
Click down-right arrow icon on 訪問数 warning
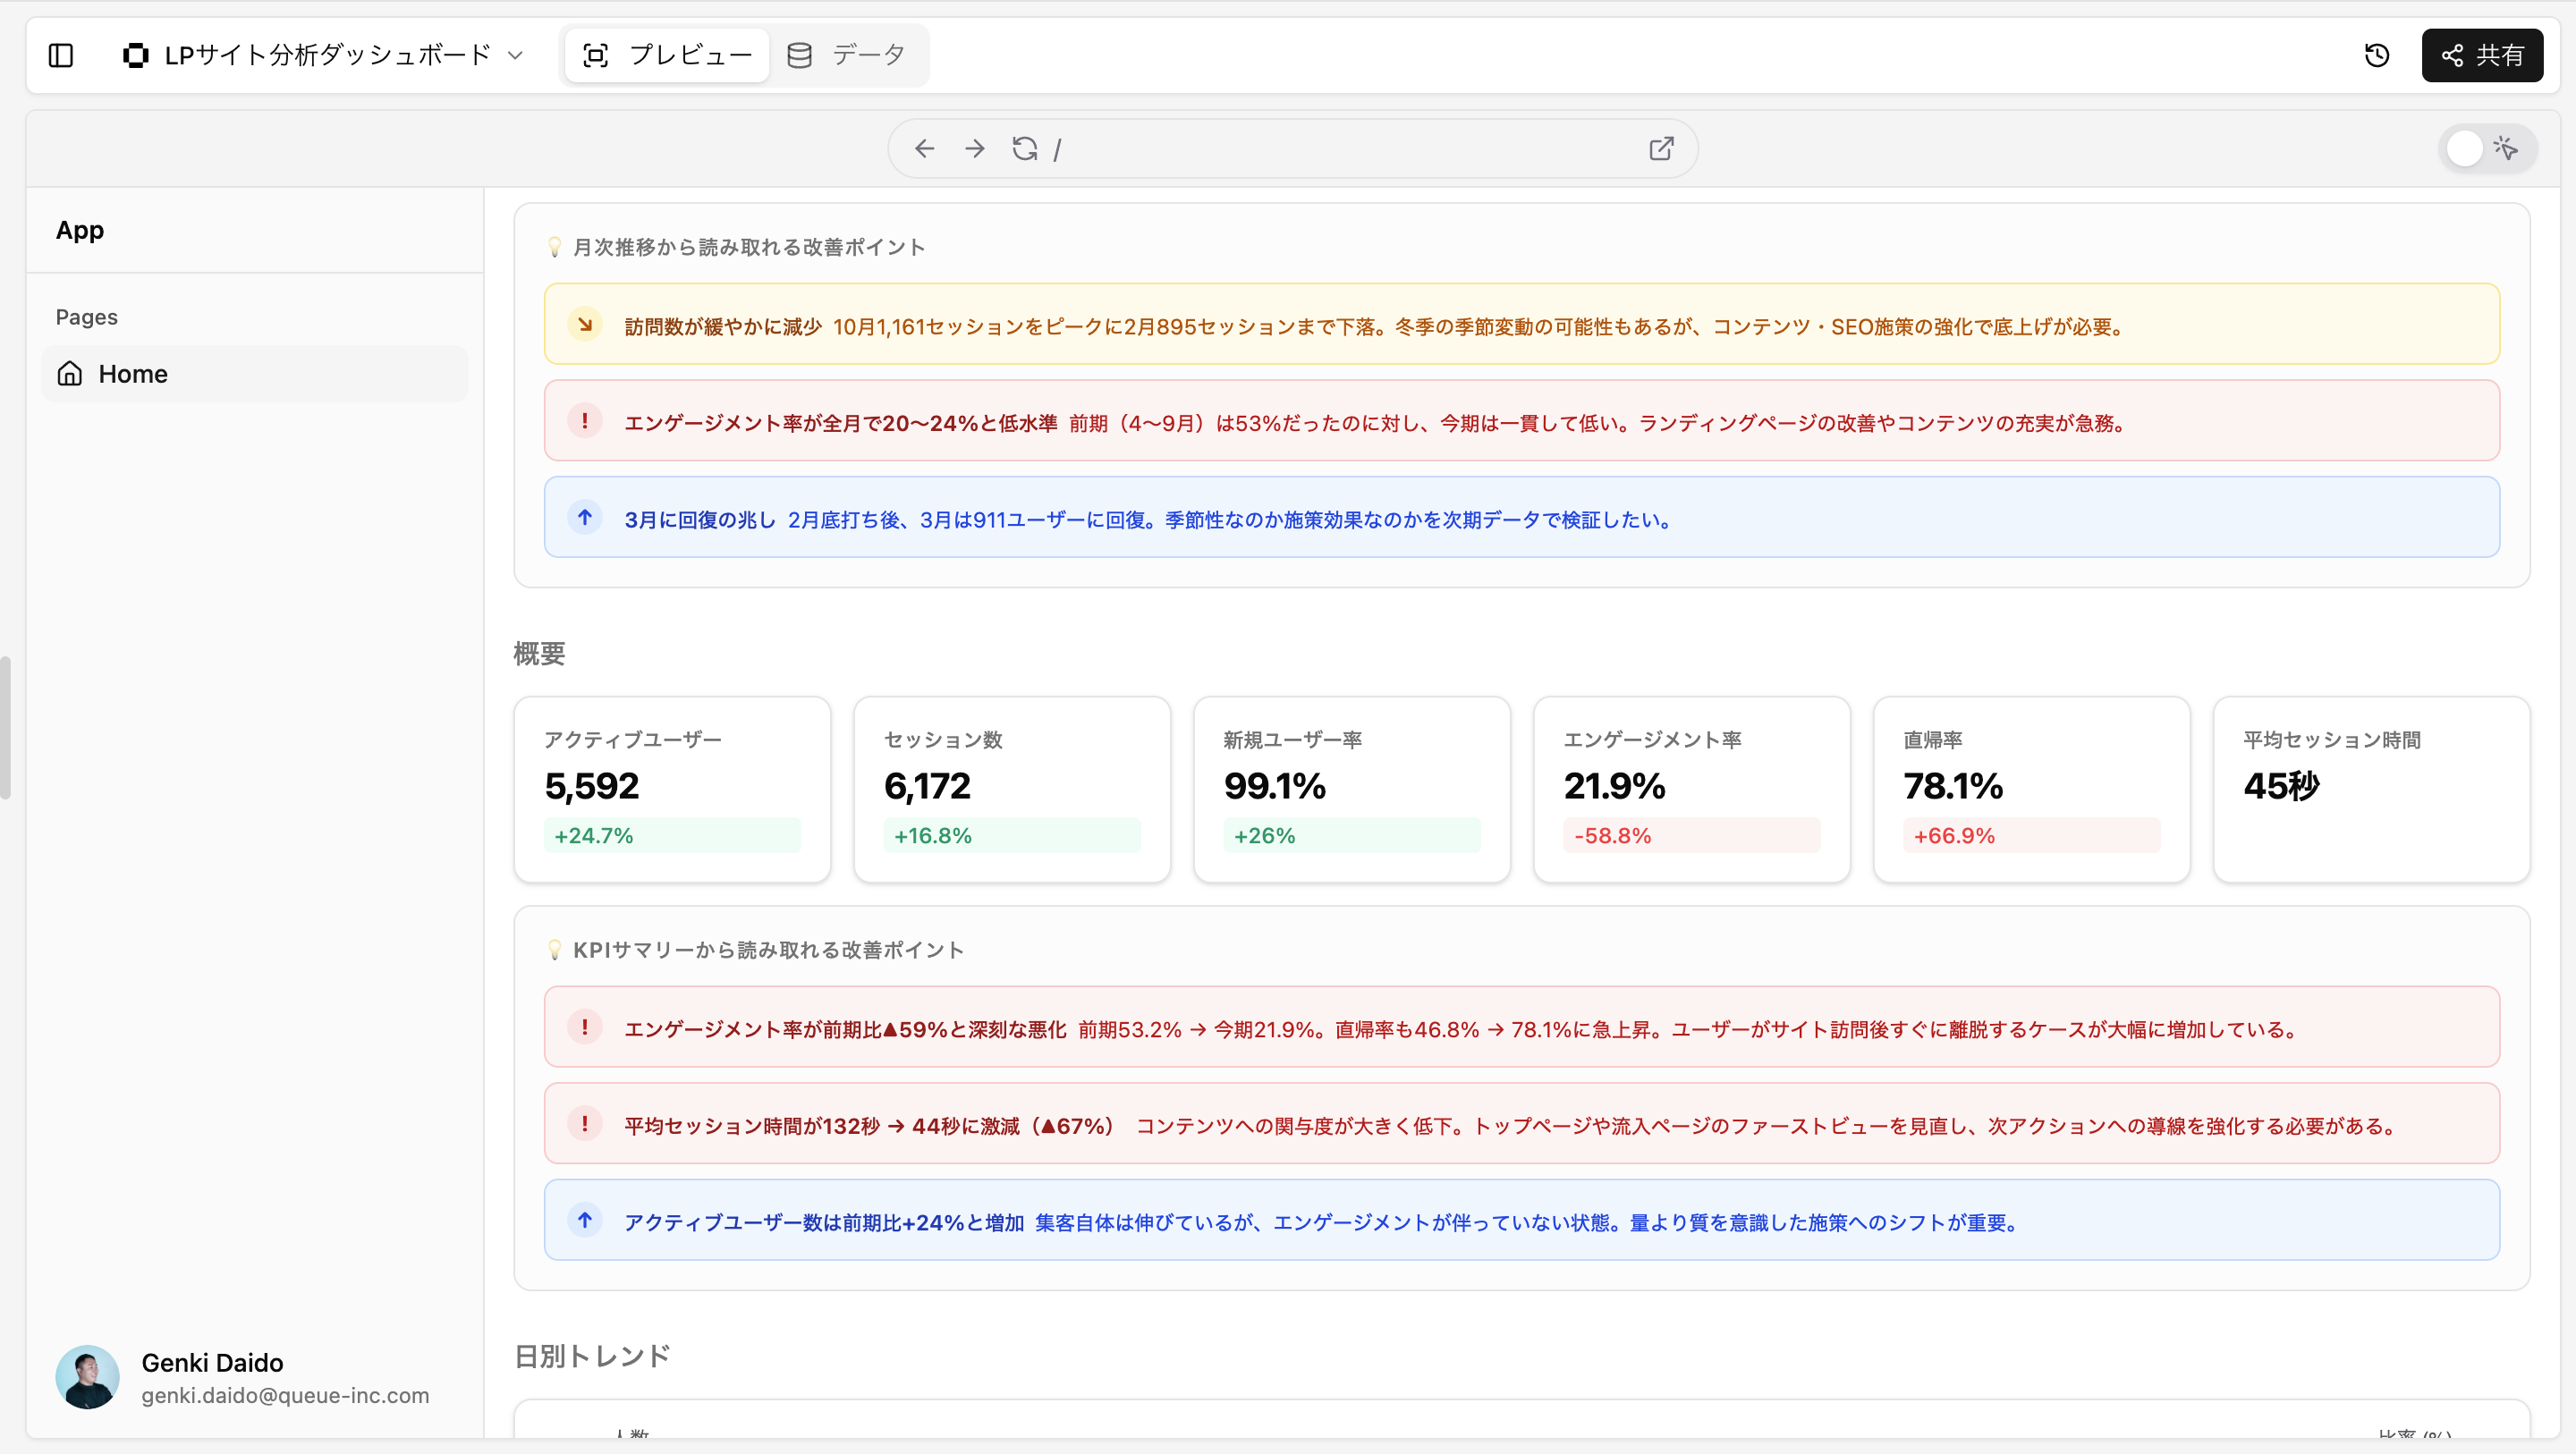[x=585, y=325]
